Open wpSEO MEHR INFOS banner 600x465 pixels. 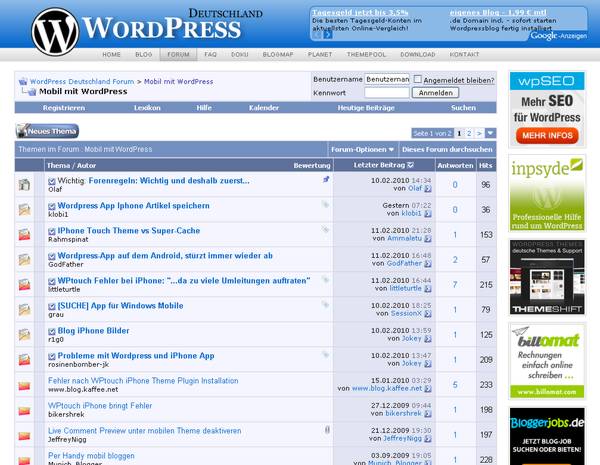click(x=547, y=135)
